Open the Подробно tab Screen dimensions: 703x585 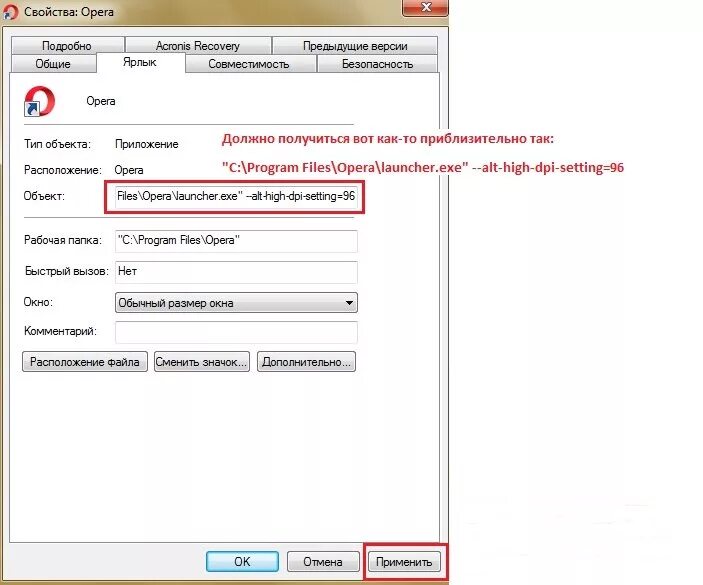pos(67,46)
